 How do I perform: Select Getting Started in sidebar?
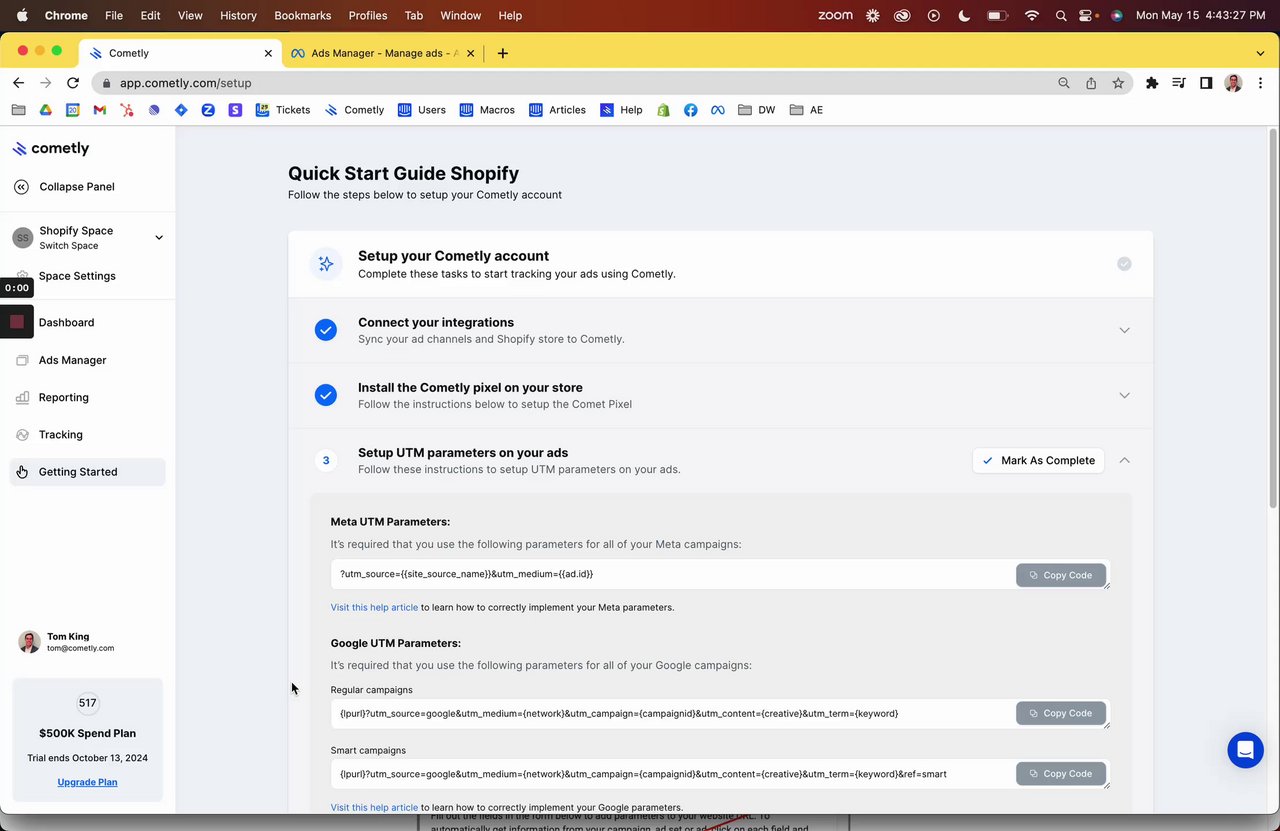click(87, 472)
